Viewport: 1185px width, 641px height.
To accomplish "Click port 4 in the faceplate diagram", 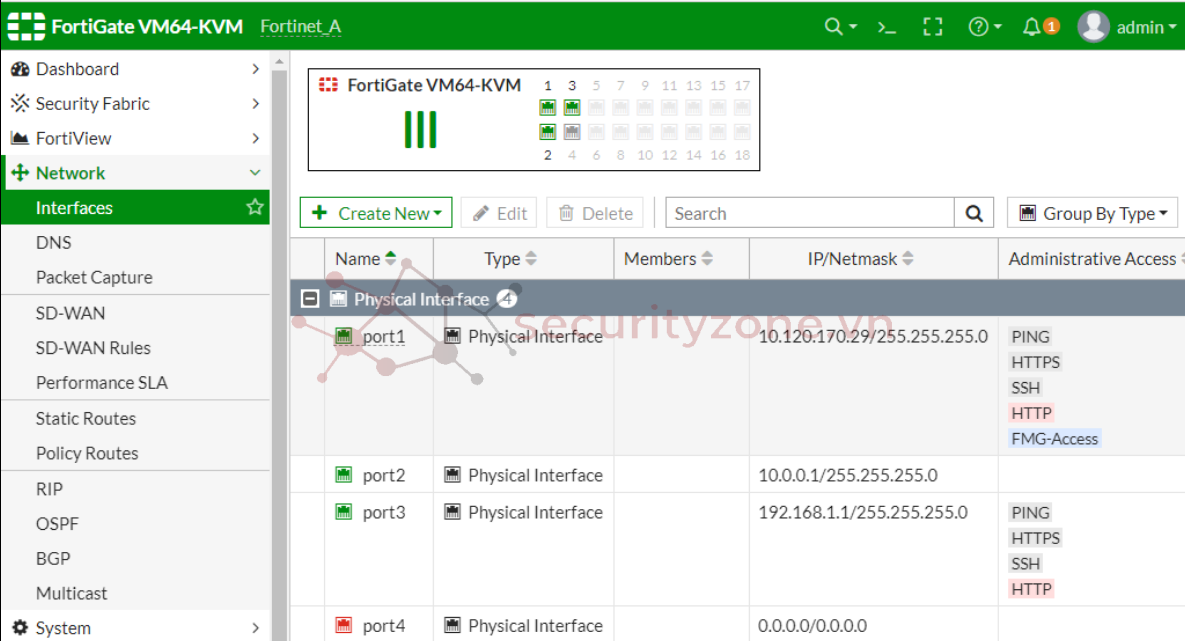I will click(x=572, y=132).
